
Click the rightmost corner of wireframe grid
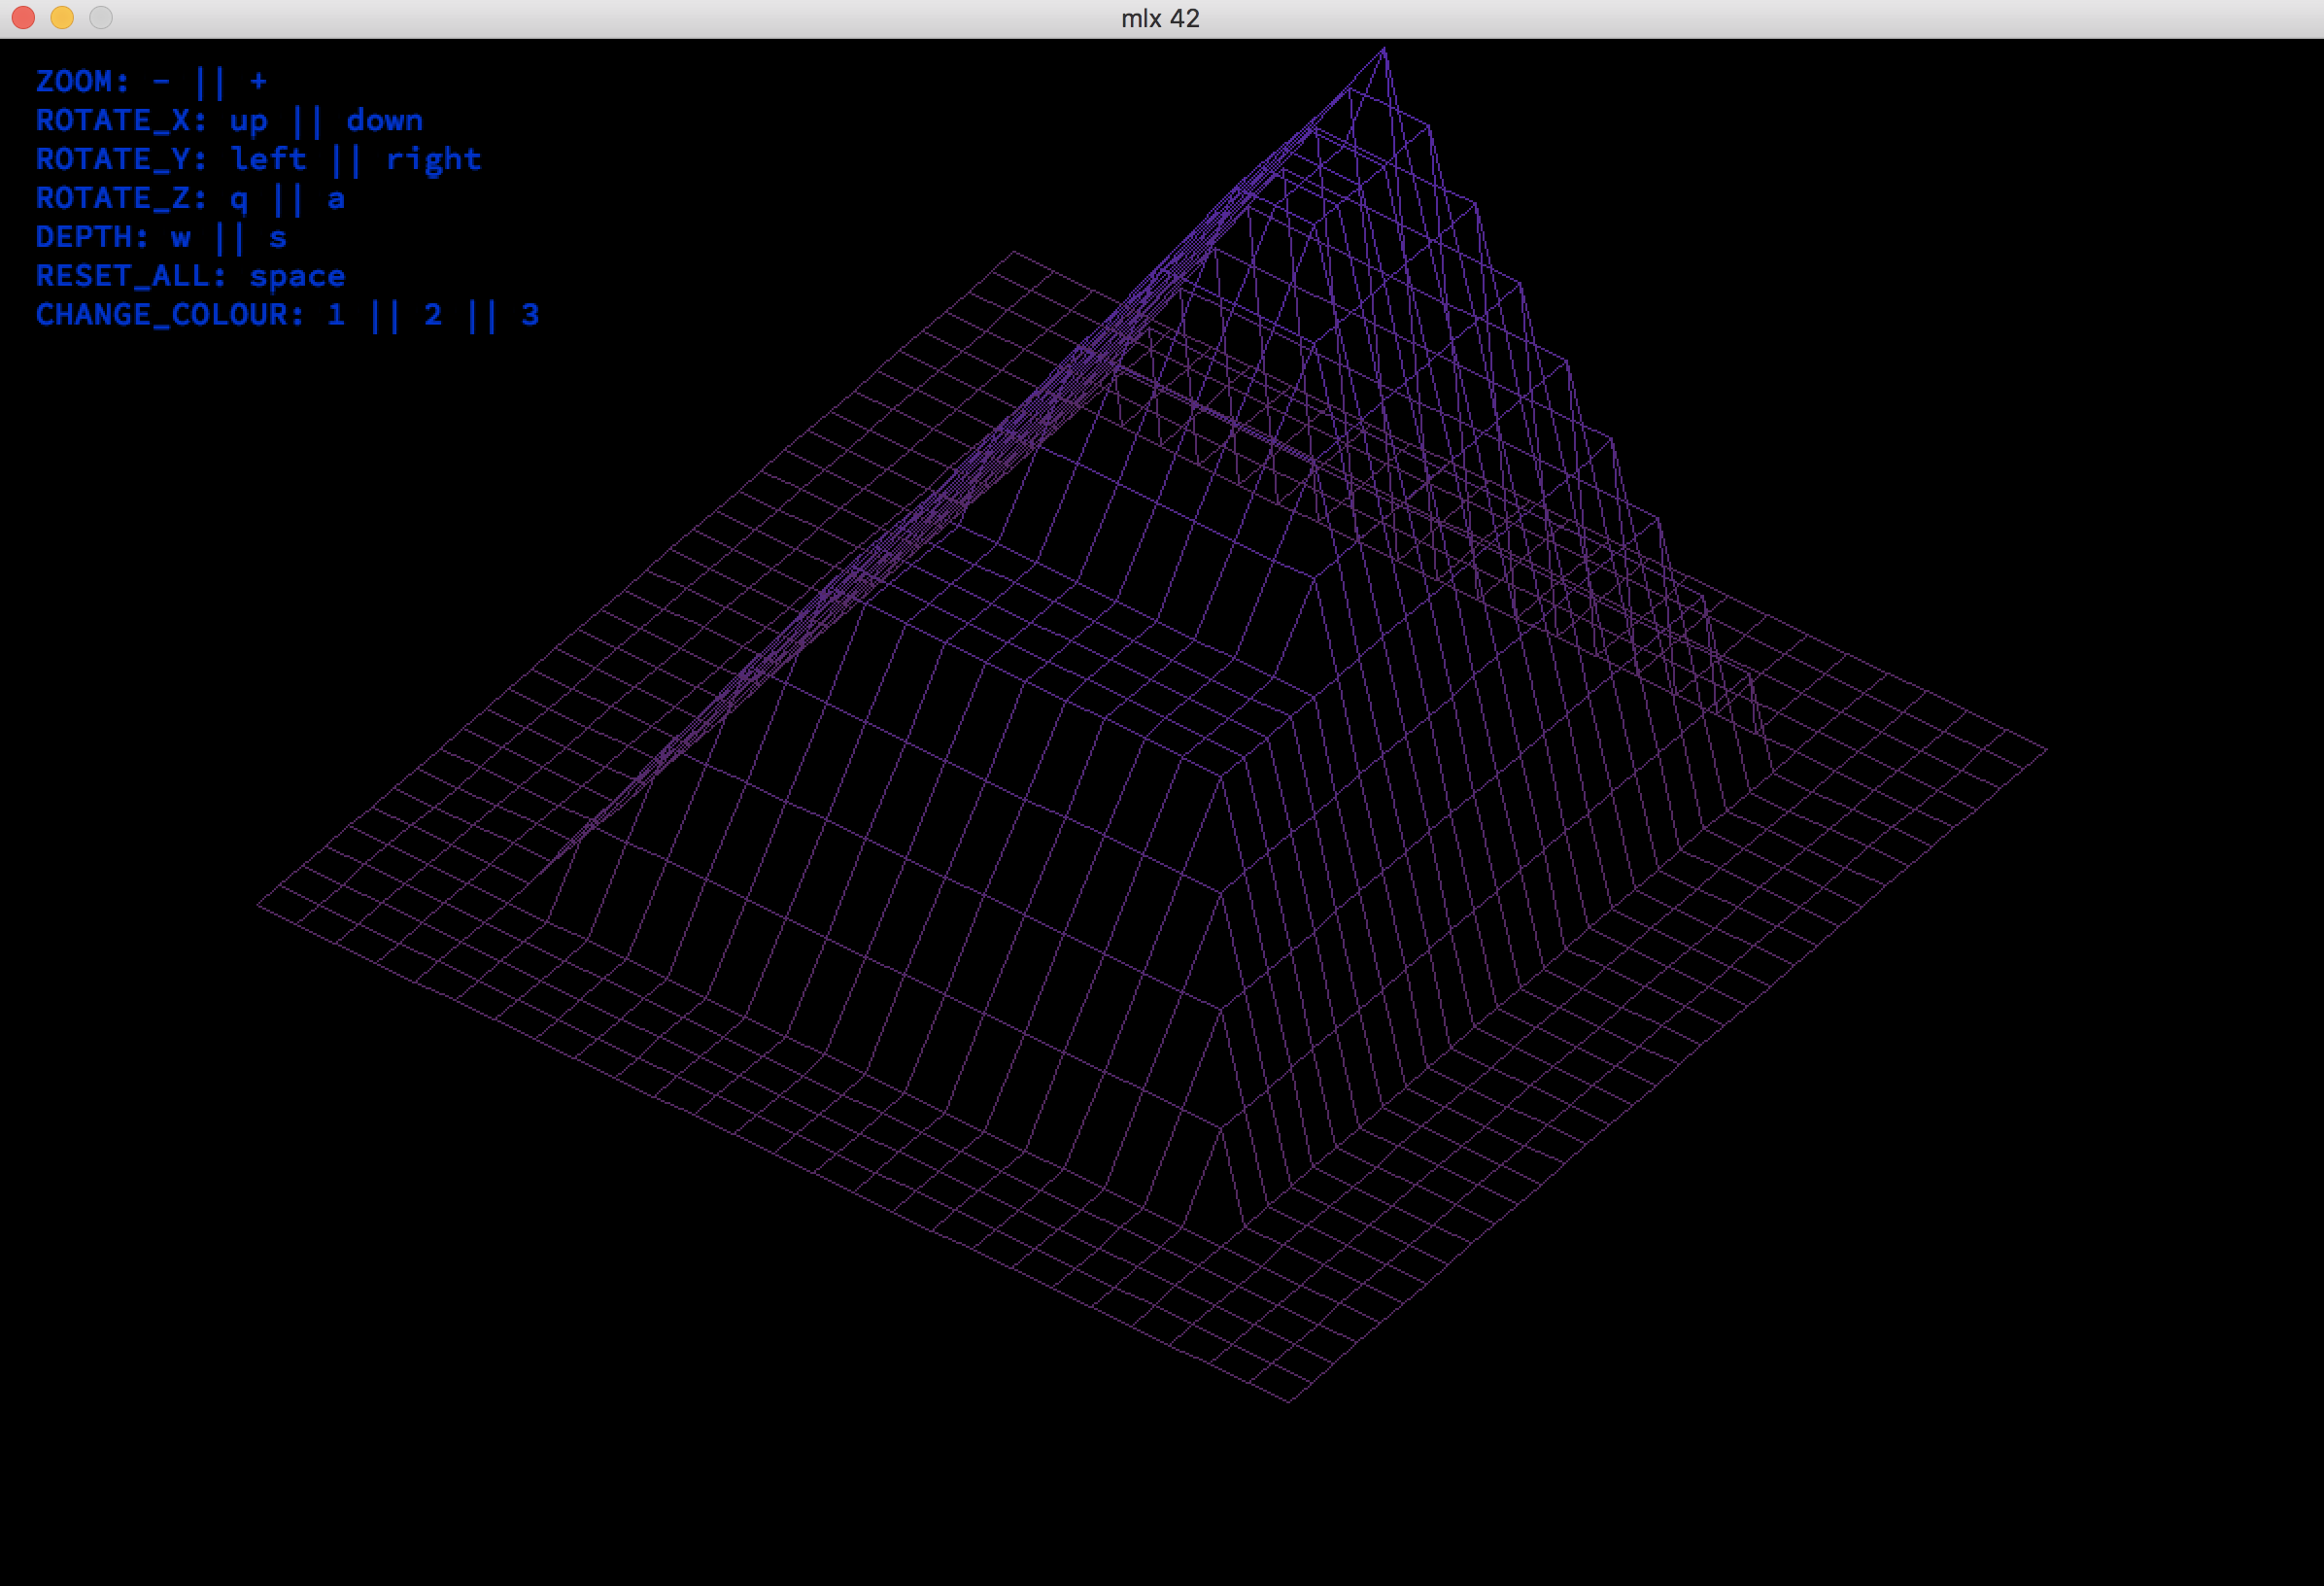[x=2046, y=748]
